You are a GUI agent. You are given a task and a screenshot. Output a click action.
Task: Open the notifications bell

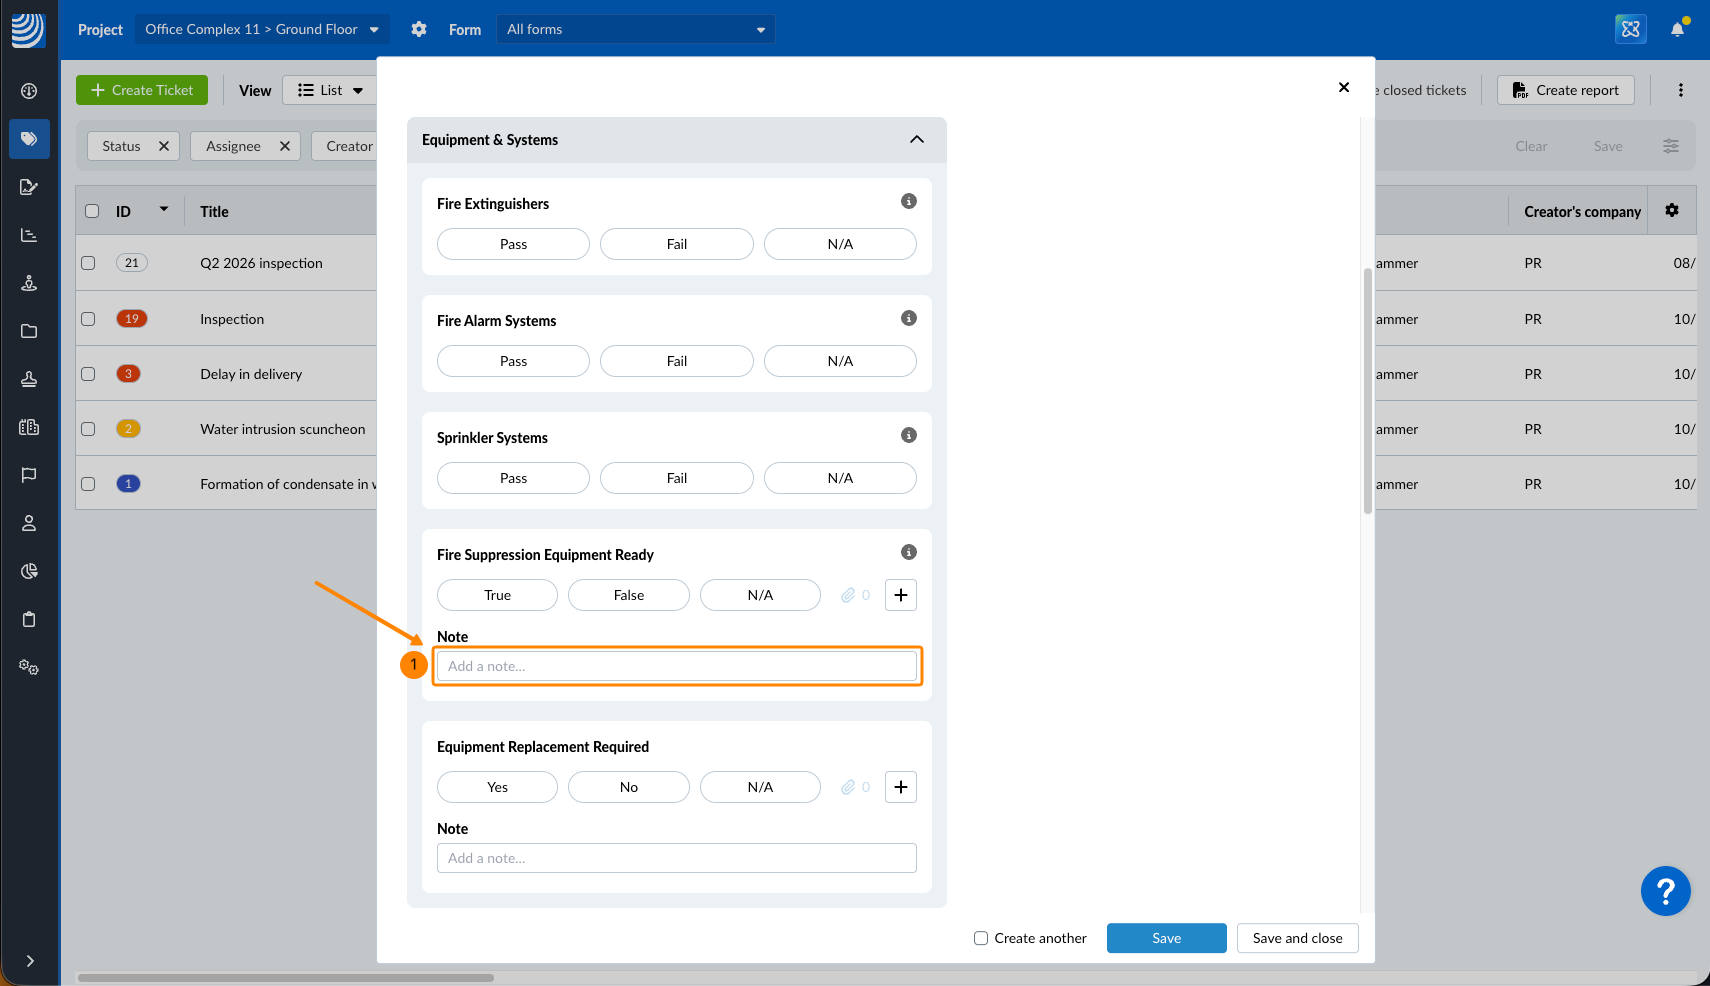(x=1677, y=29)
